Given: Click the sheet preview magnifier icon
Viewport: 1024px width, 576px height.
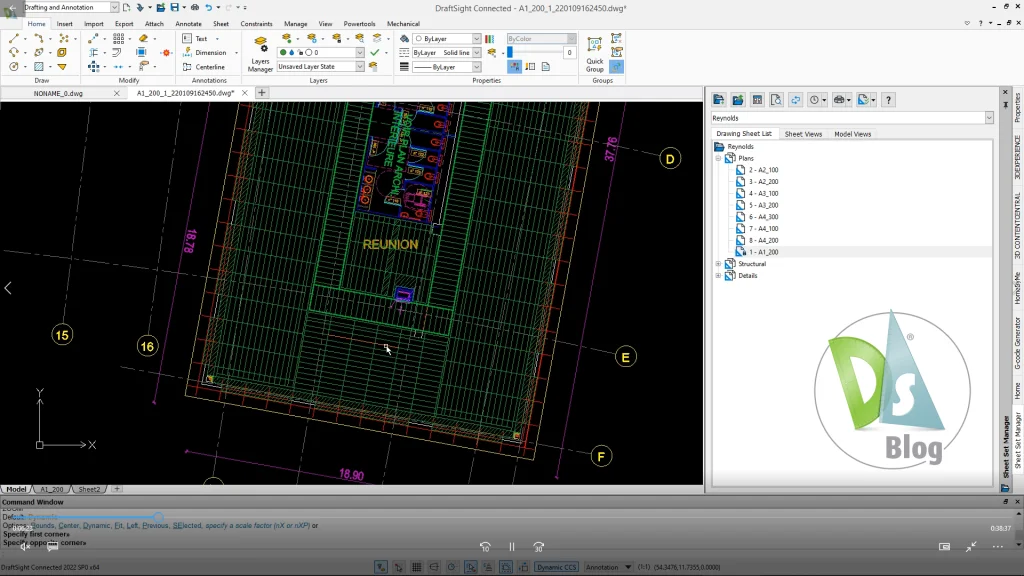Looking at the screenshot, I should [x=776, y=100].
